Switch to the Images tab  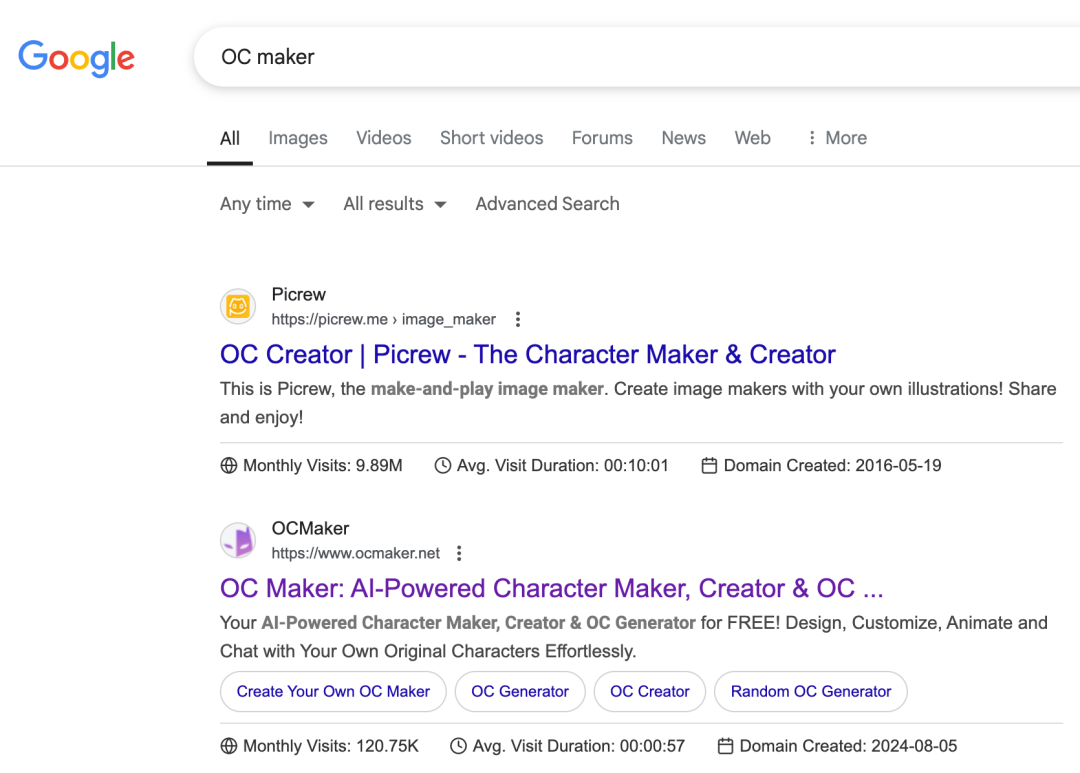(298, 138)
